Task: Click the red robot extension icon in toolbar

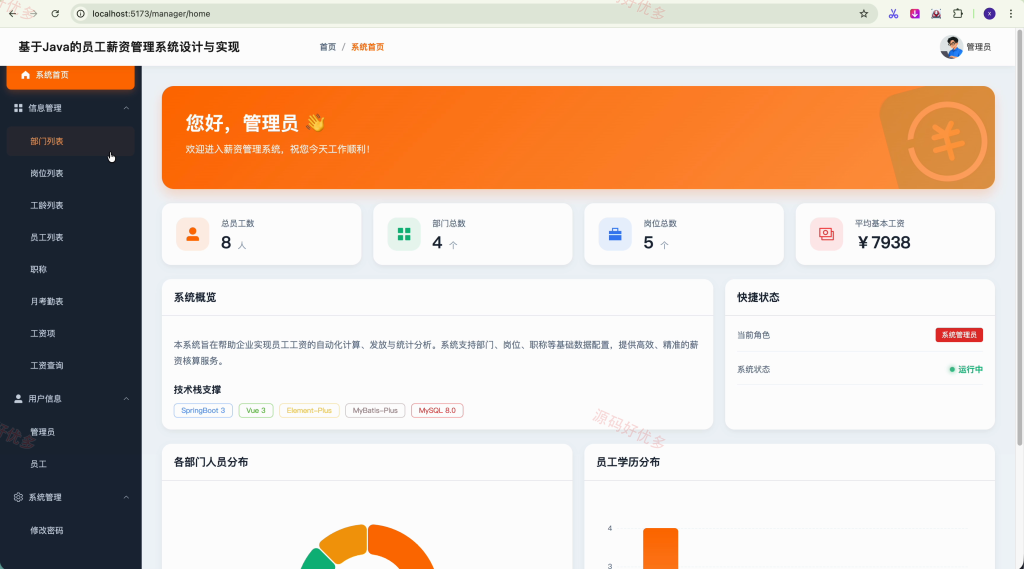Action: coord(936,13)
